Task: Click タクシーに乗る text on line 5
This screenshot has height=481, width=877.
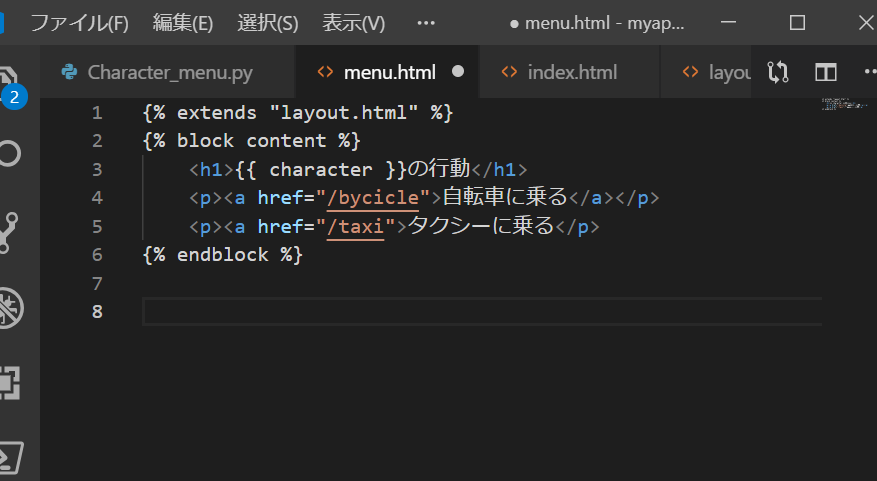Action: pyautogui.click(x=480, y=226)
